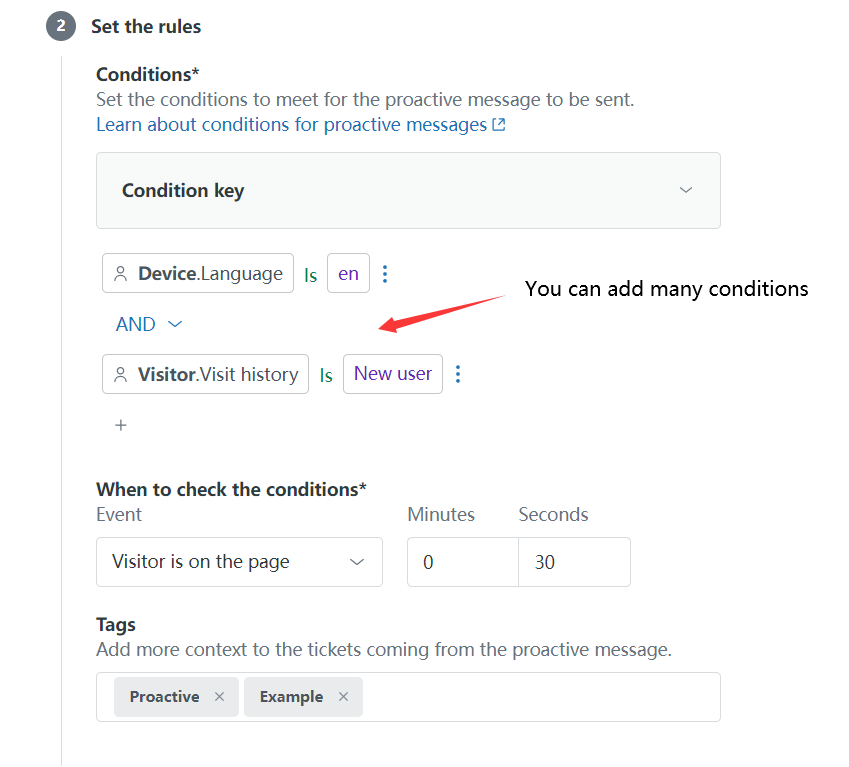The image size is (849, 767).
Task: Focus the Seconds input field showing 30
Action: click(574, 562)
